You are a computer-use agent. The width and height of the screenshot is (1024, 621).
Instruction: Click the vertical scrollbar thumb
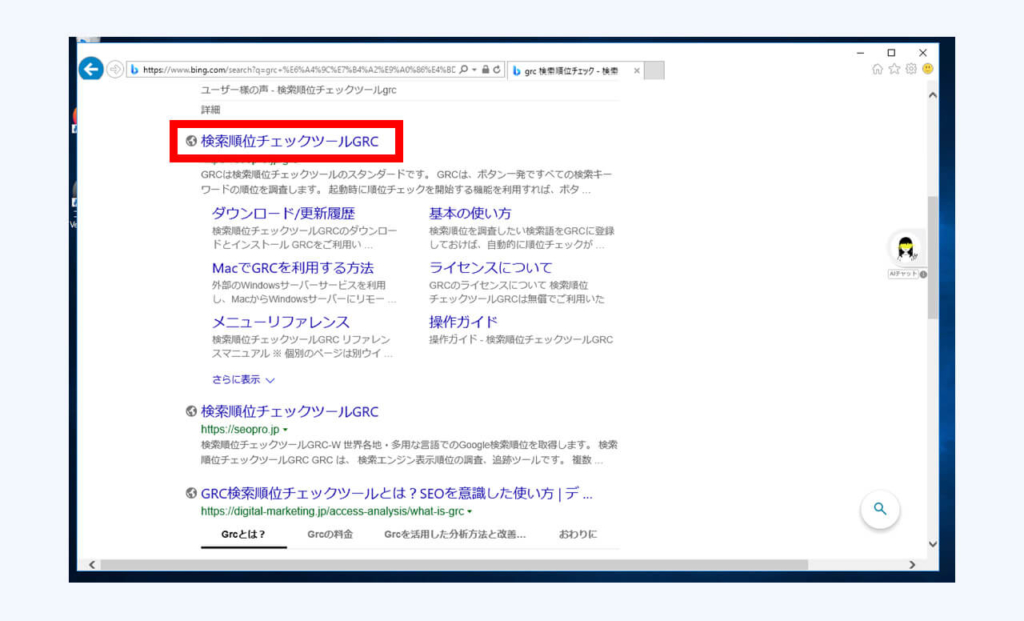coord(933,257)
